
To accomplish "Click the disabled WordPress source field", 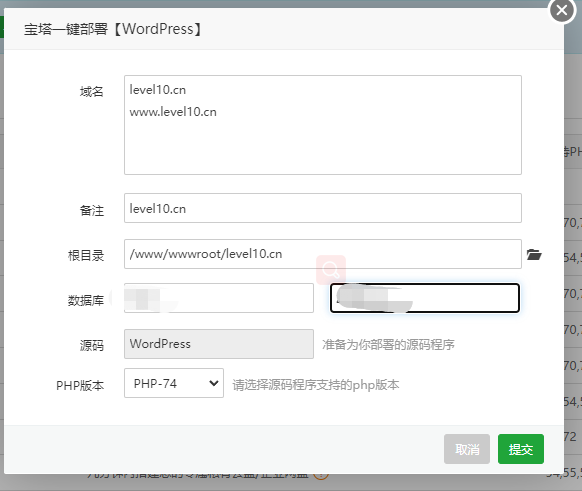I will [x=219, y=344].
